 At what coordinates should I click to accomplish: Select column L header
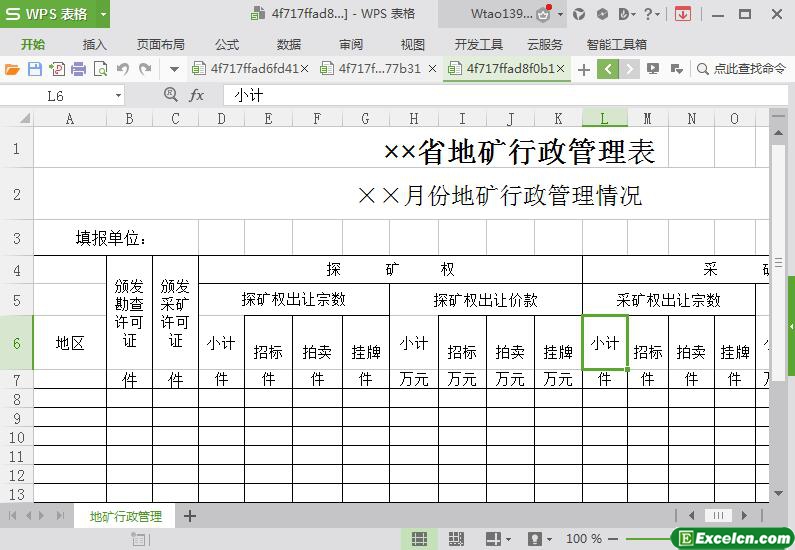(605, 119)
